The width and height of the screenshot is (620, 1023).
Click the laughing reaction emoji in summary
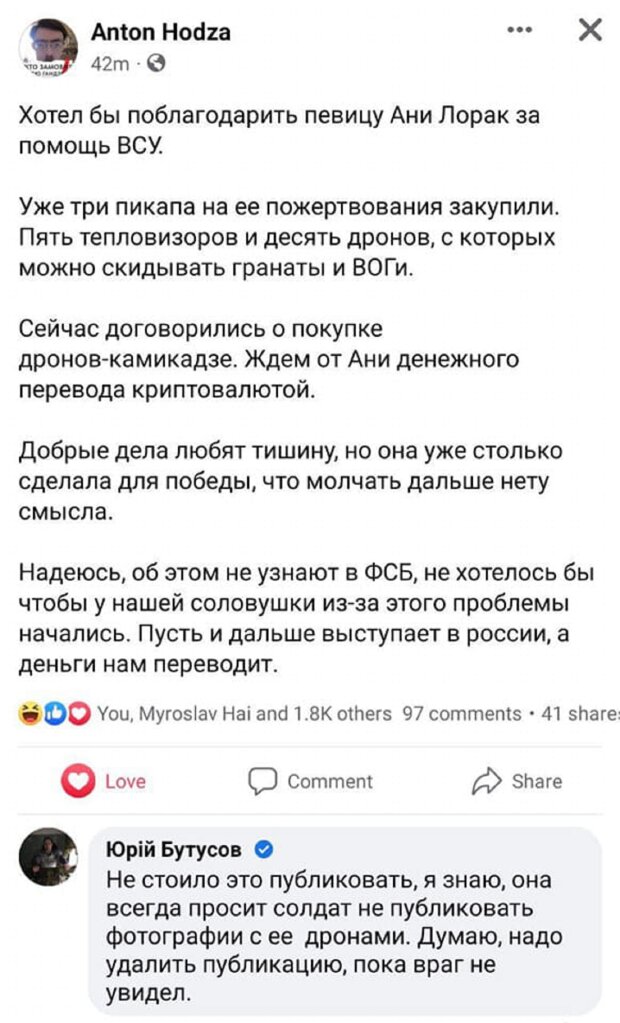tap(29, 713)
